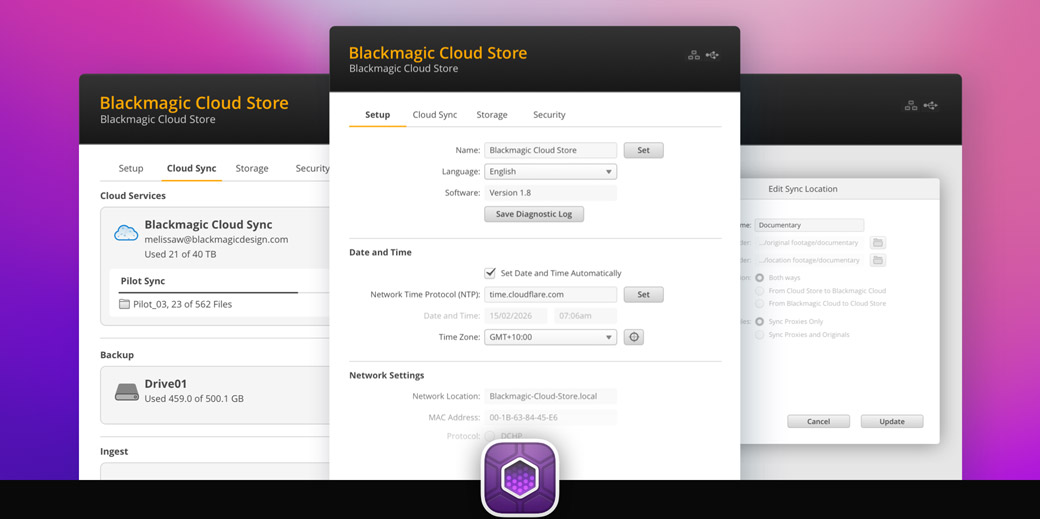Click melissaw@blackmagicdesign.com account text
The width and height of the screenshot is (1040, 519).
point(216,240)
